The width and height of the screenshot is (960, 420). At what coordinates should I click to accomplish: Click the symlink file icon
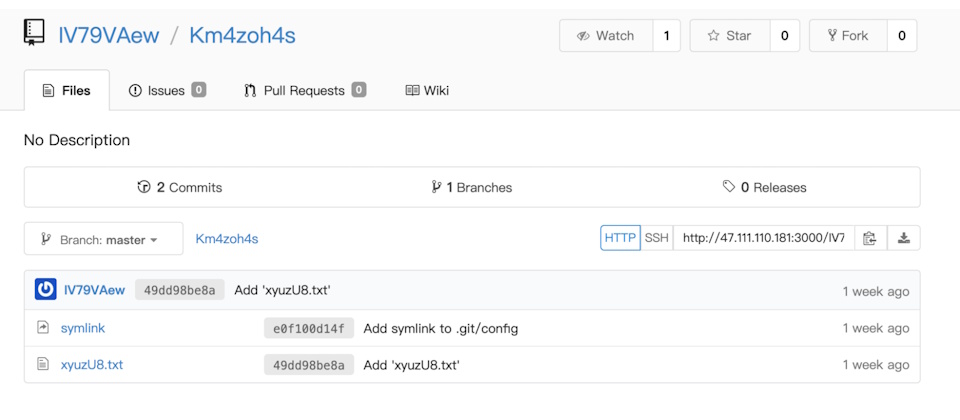tap(43, 328)
